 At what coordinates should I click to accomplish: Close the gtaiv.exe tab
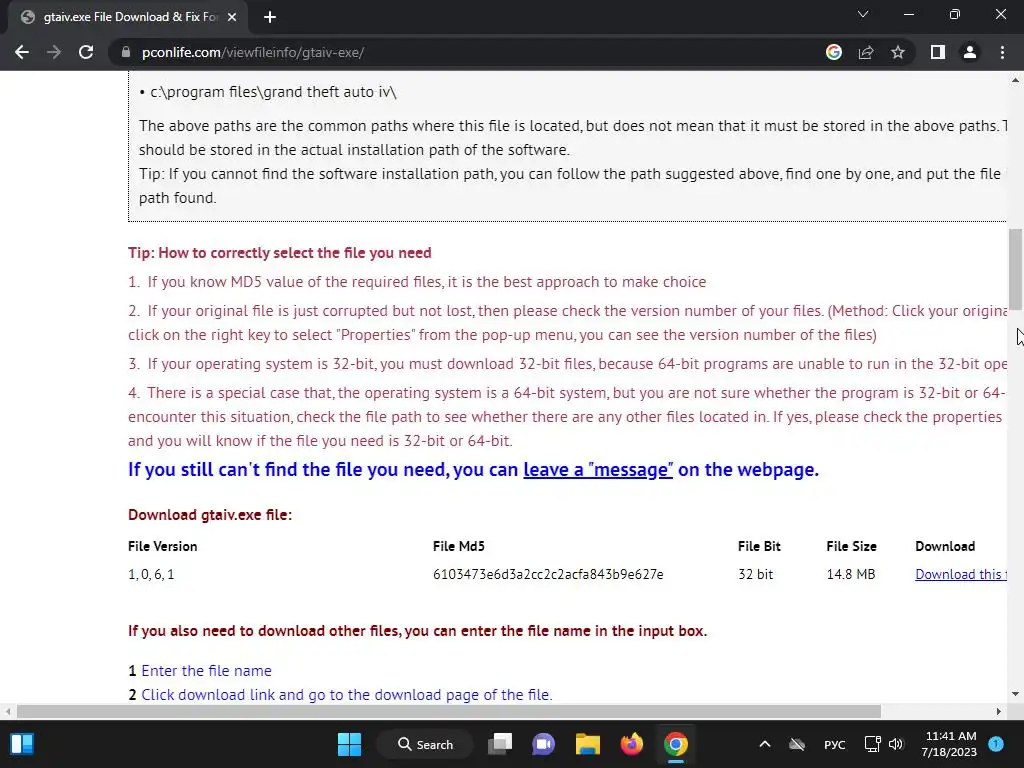[232, 17]
